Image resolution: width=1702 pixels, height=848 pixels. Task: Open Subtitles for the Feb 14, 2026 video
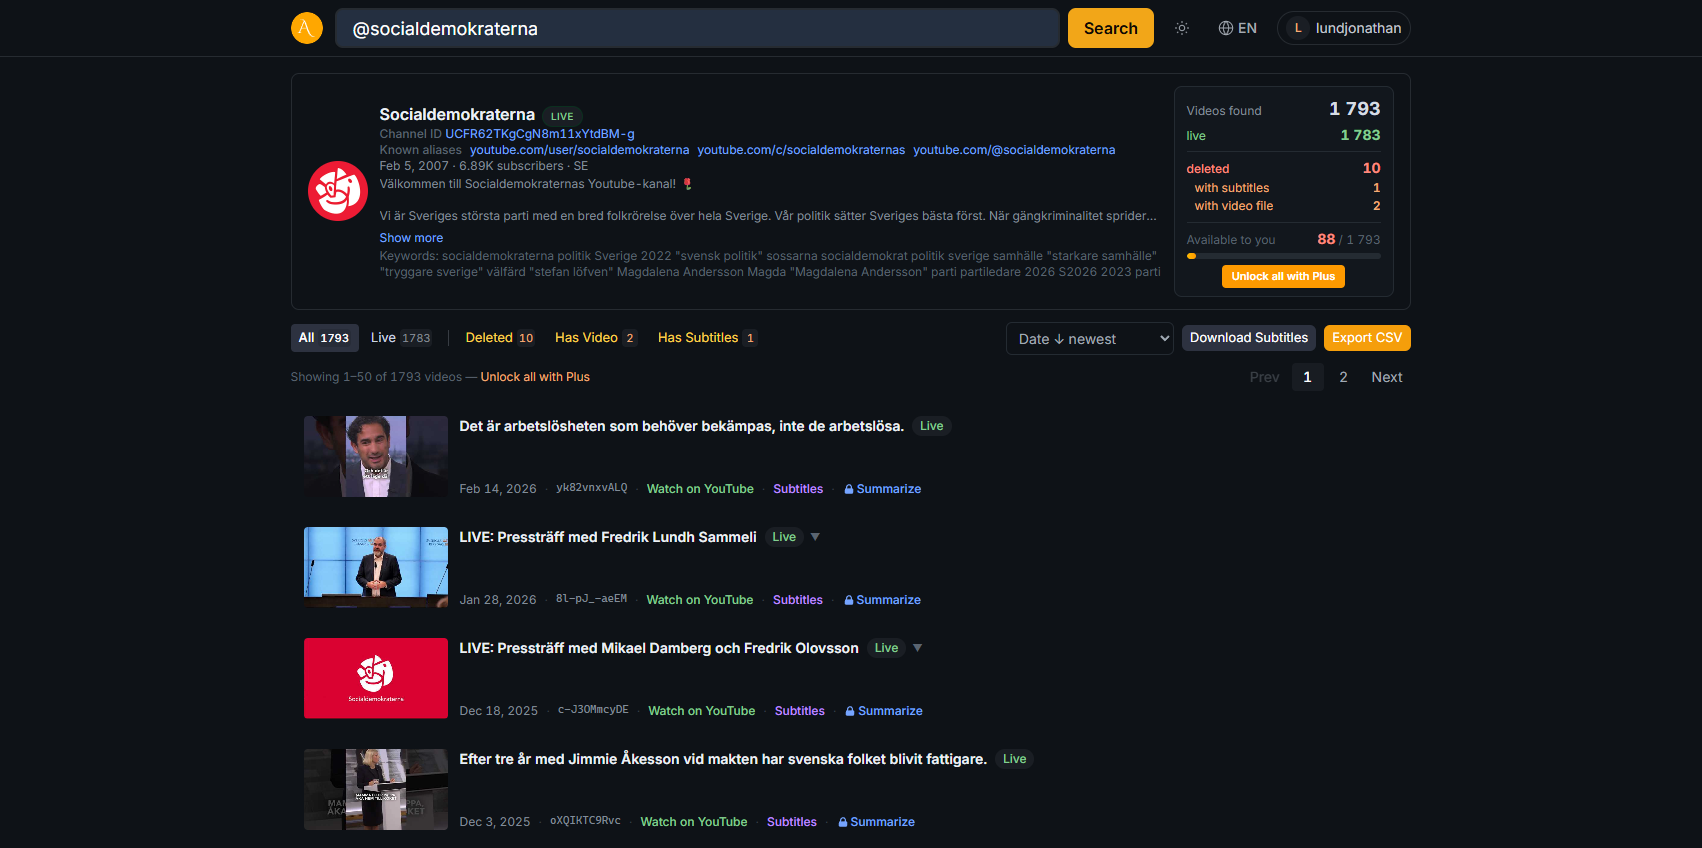(798, 489)
